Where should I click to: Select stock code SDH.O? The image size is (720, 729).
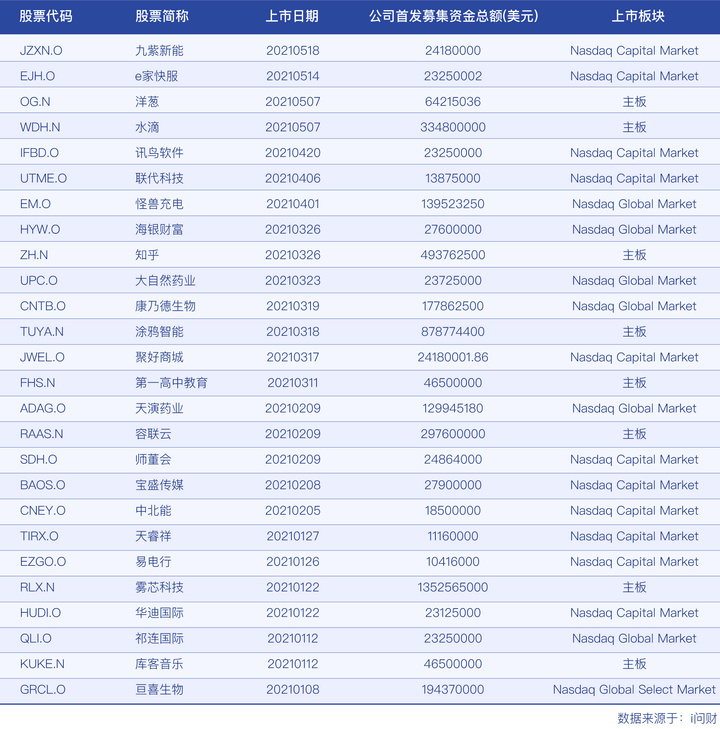[x=39, y=460]
